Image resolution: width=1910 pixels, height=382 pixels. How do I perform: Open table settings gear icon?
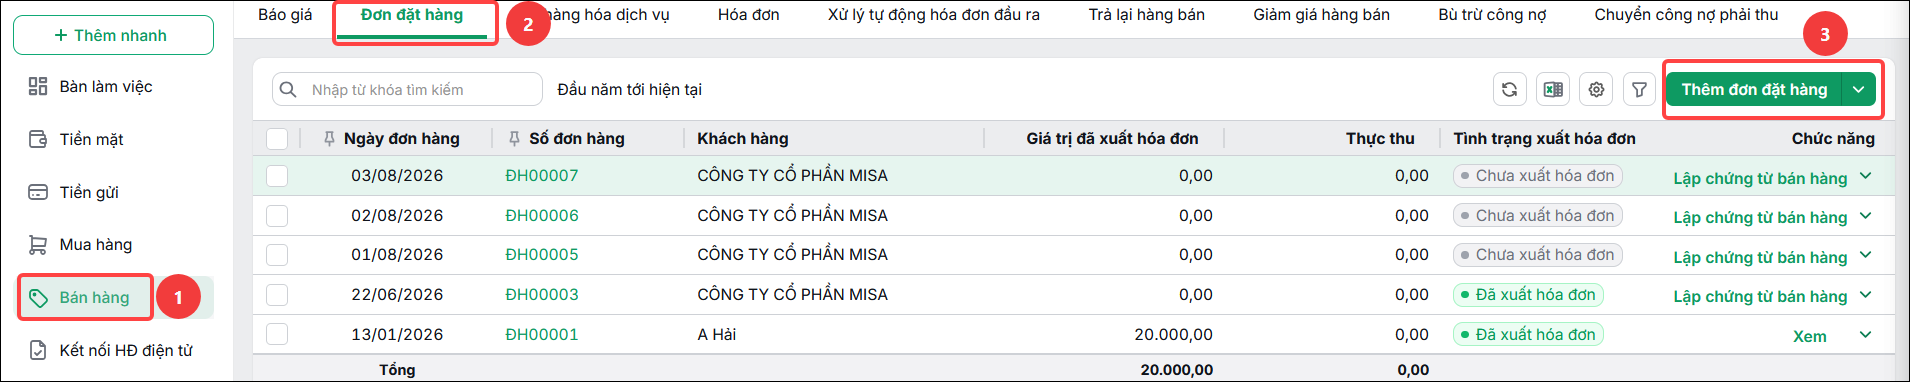pos(1596,90)
